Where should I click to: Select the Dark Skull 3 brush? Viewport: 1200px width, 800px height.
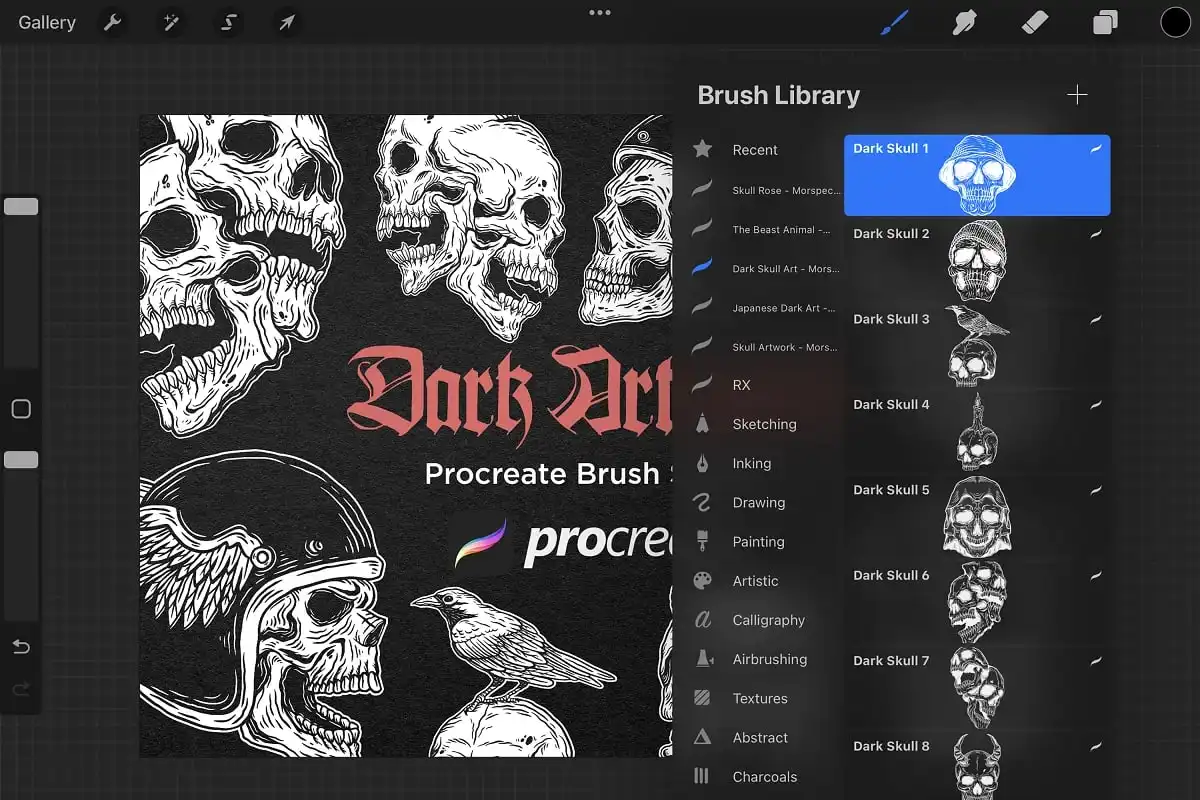point(977,347)
